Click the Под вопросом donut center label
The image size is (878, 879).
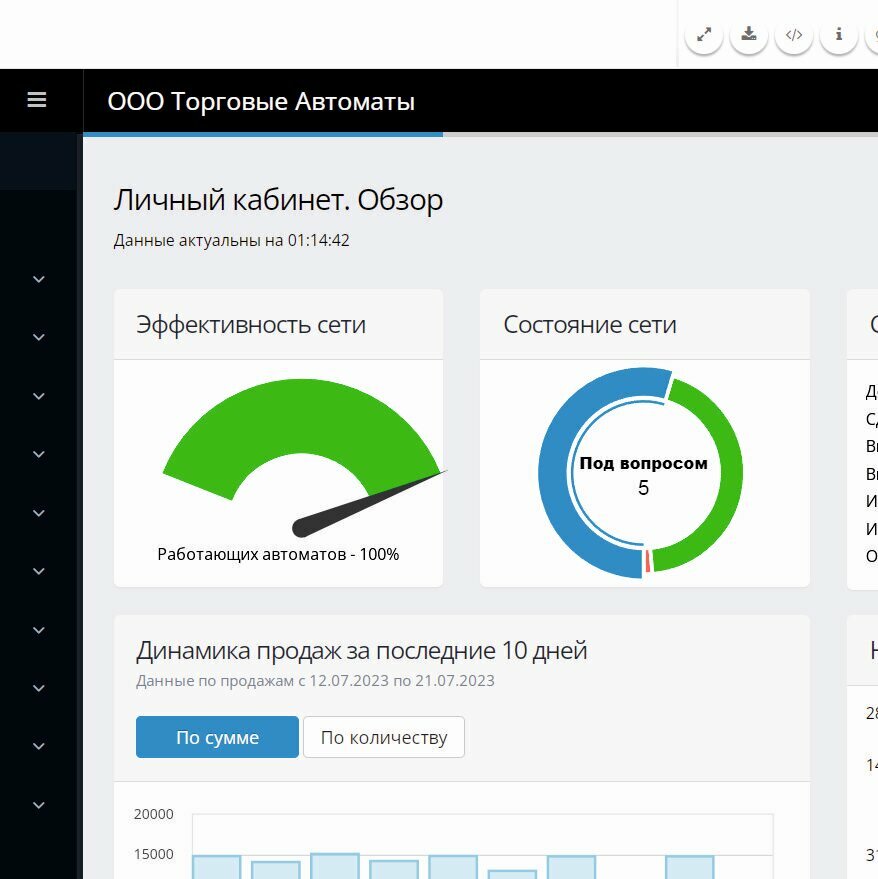643,464
